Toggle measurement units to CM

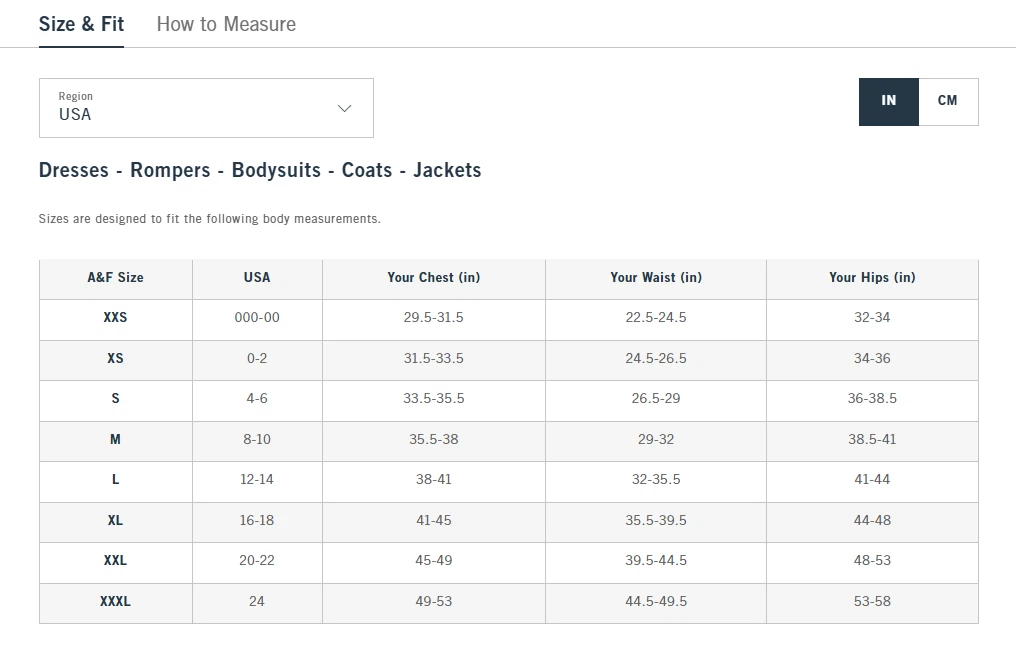pos(948,101)
